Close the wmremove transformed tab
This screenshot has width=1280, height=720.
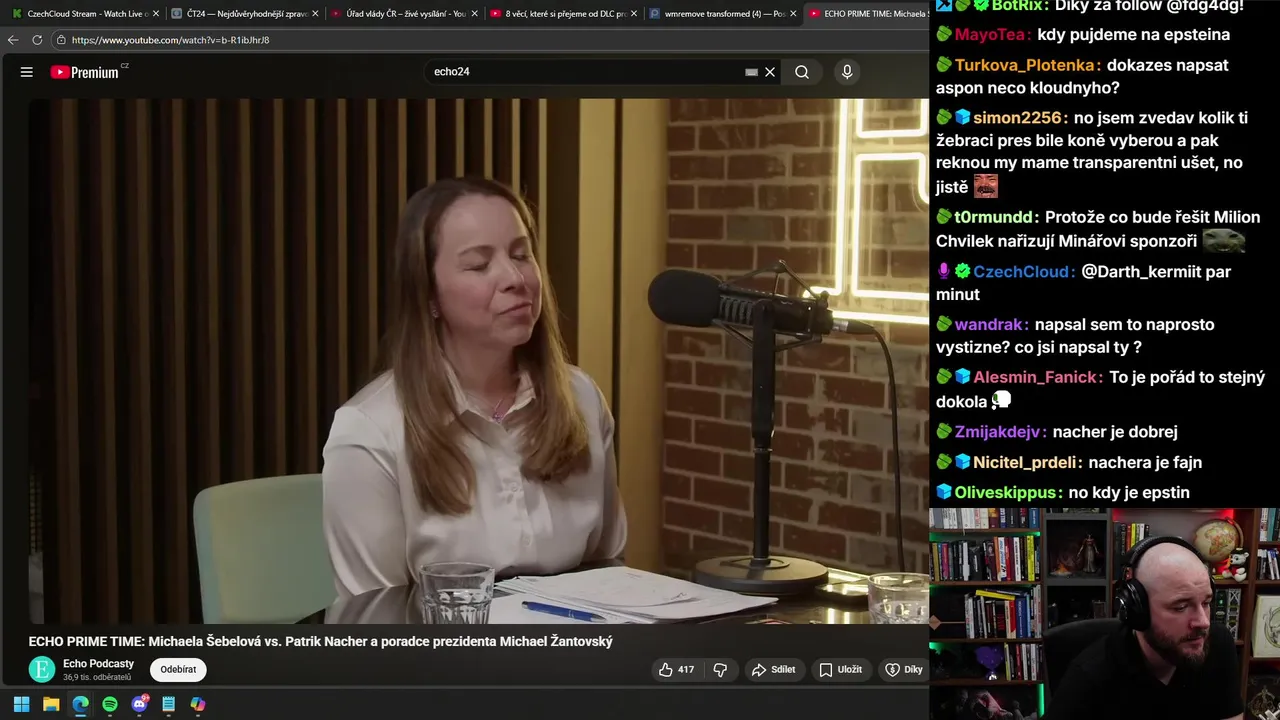793,14
